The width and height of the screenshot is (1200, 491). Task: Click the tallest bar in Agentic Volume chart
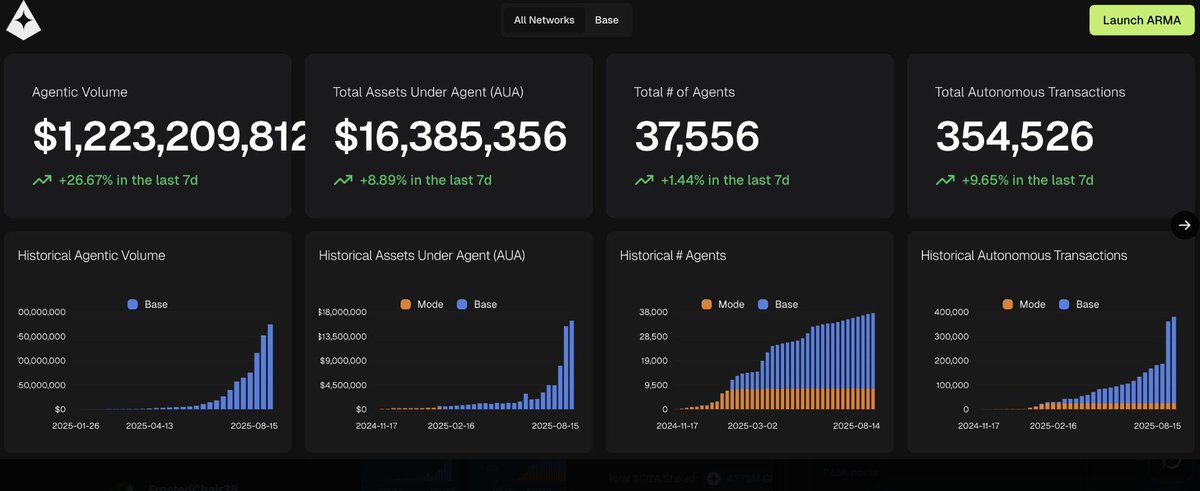point(271,367)
